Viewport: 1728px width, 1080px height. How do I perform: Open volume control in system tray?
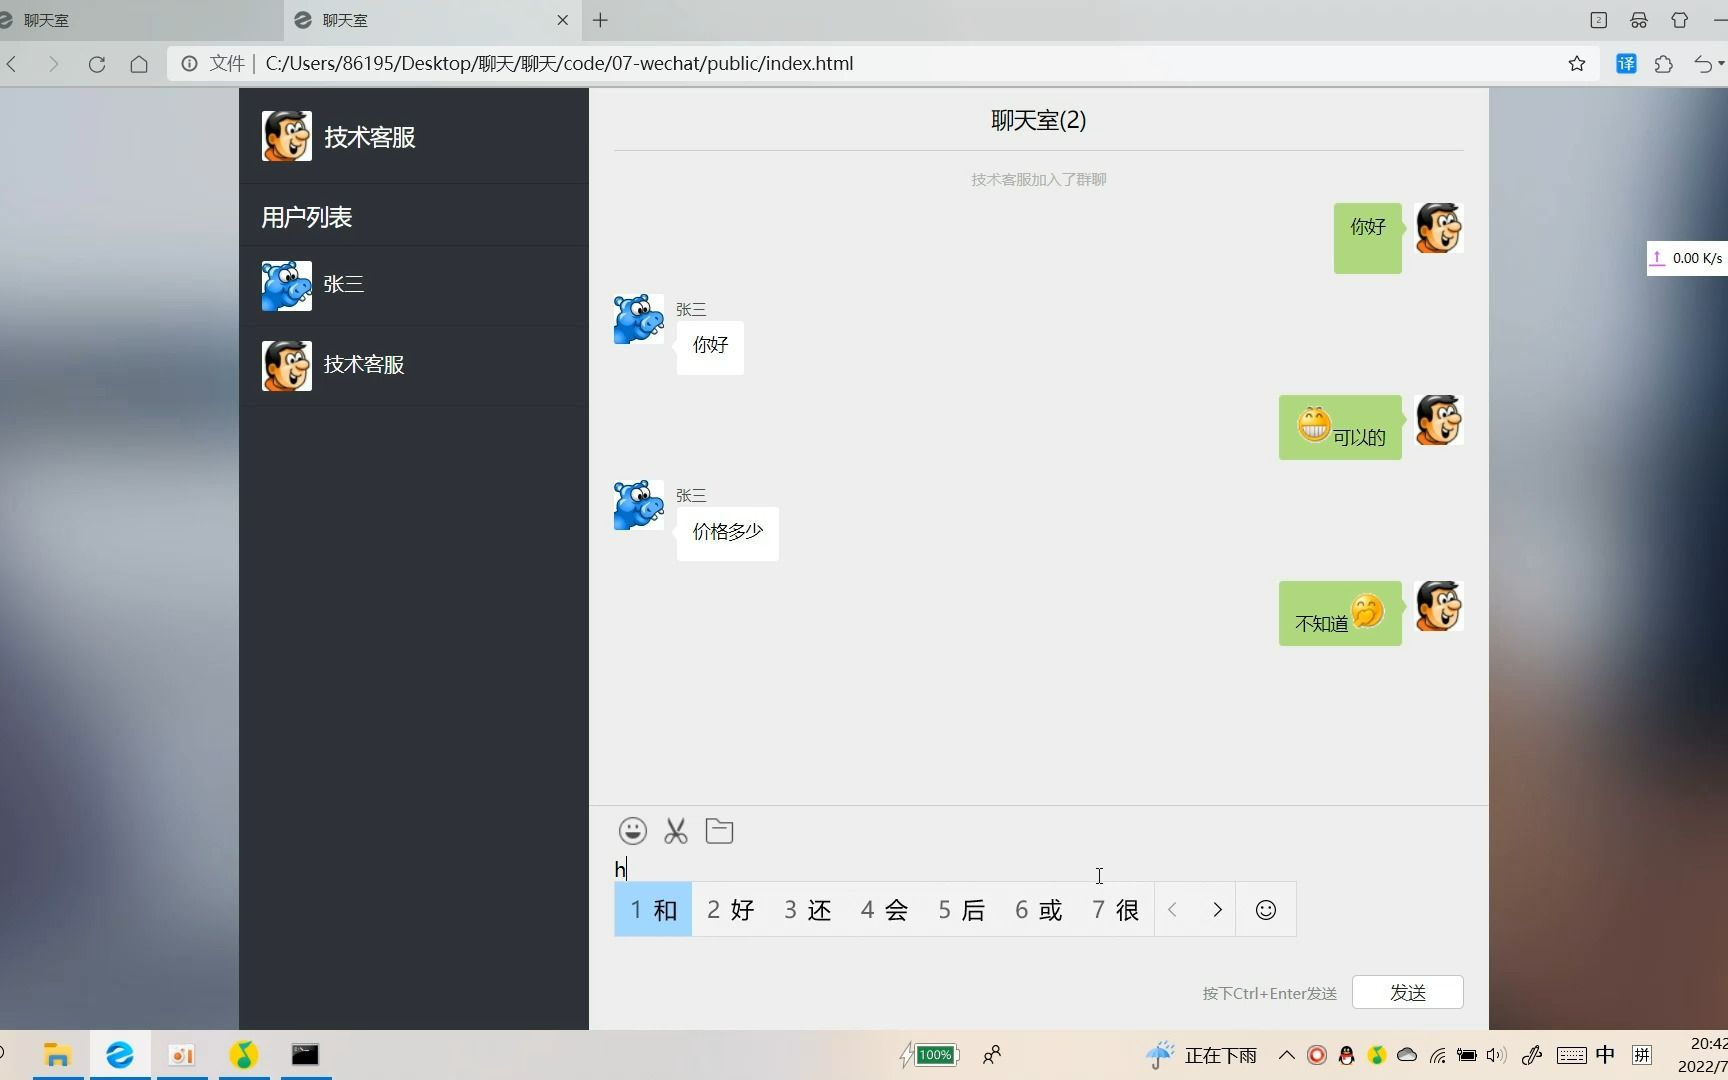[1497, 1055]
